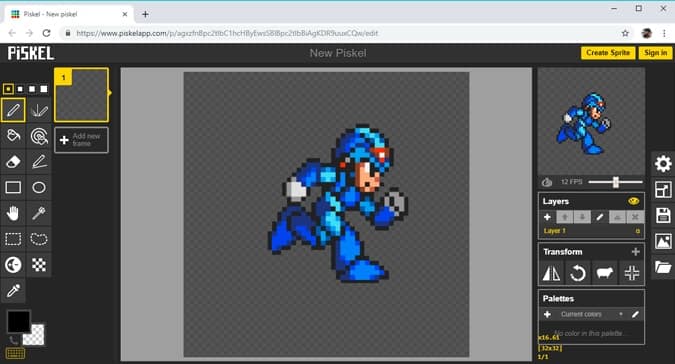Viewport: 675px width, 364px height.
Task: Align image to the center icon
Action: point(632,273)
